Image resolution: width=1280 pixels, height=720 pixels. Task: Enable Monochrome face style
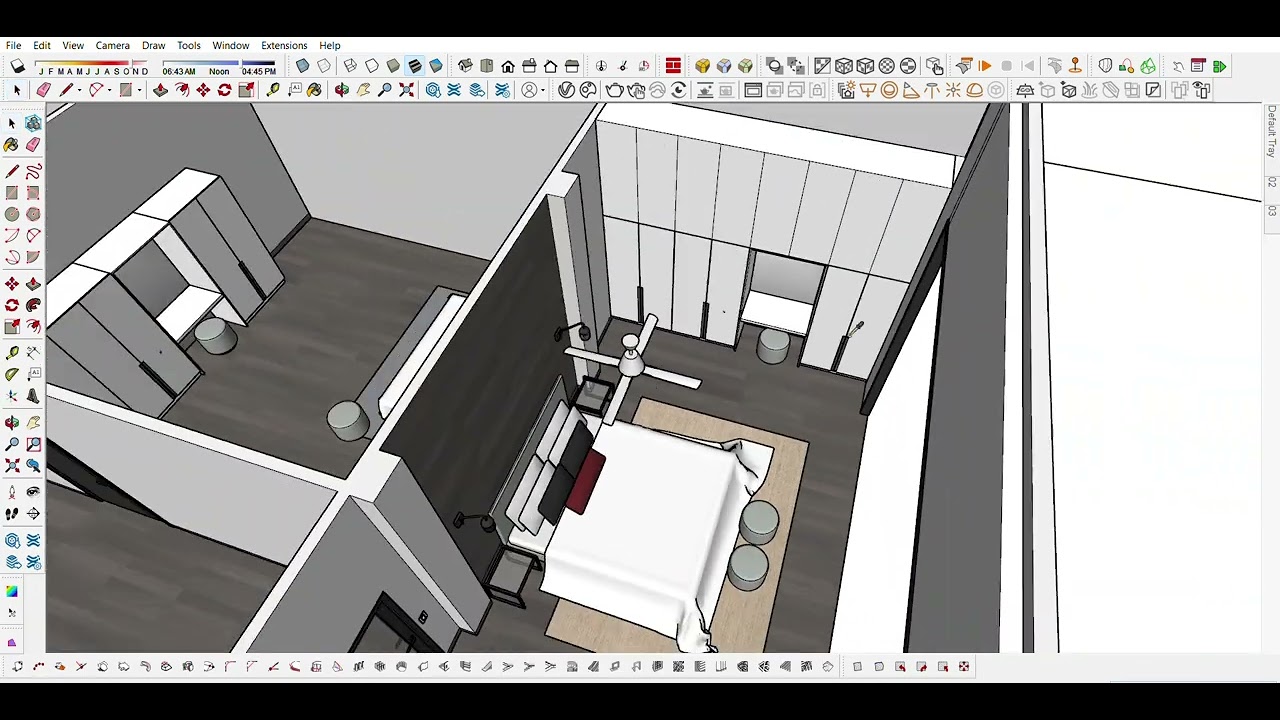(x=436, y=66)
